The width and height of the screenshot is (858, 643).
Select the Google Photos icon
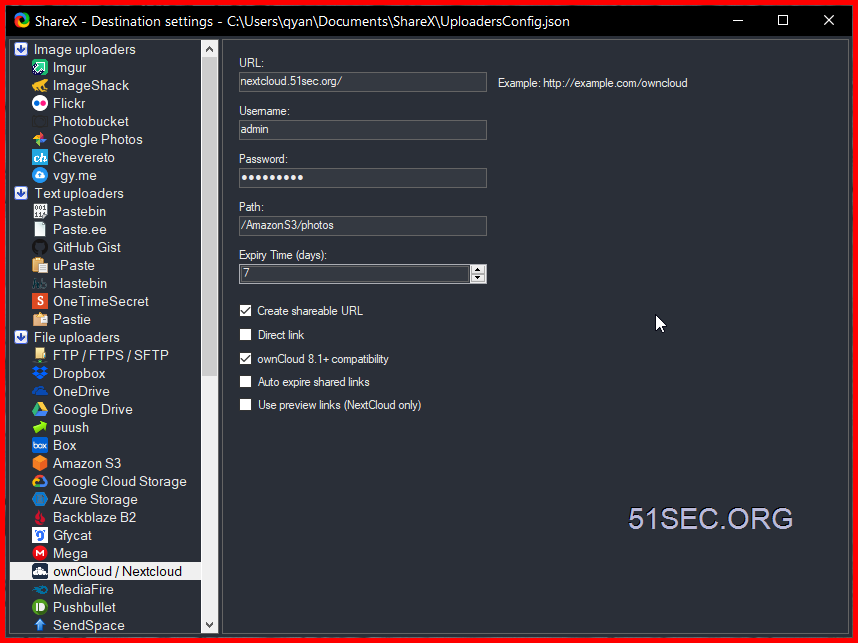[x=40, y=140]
